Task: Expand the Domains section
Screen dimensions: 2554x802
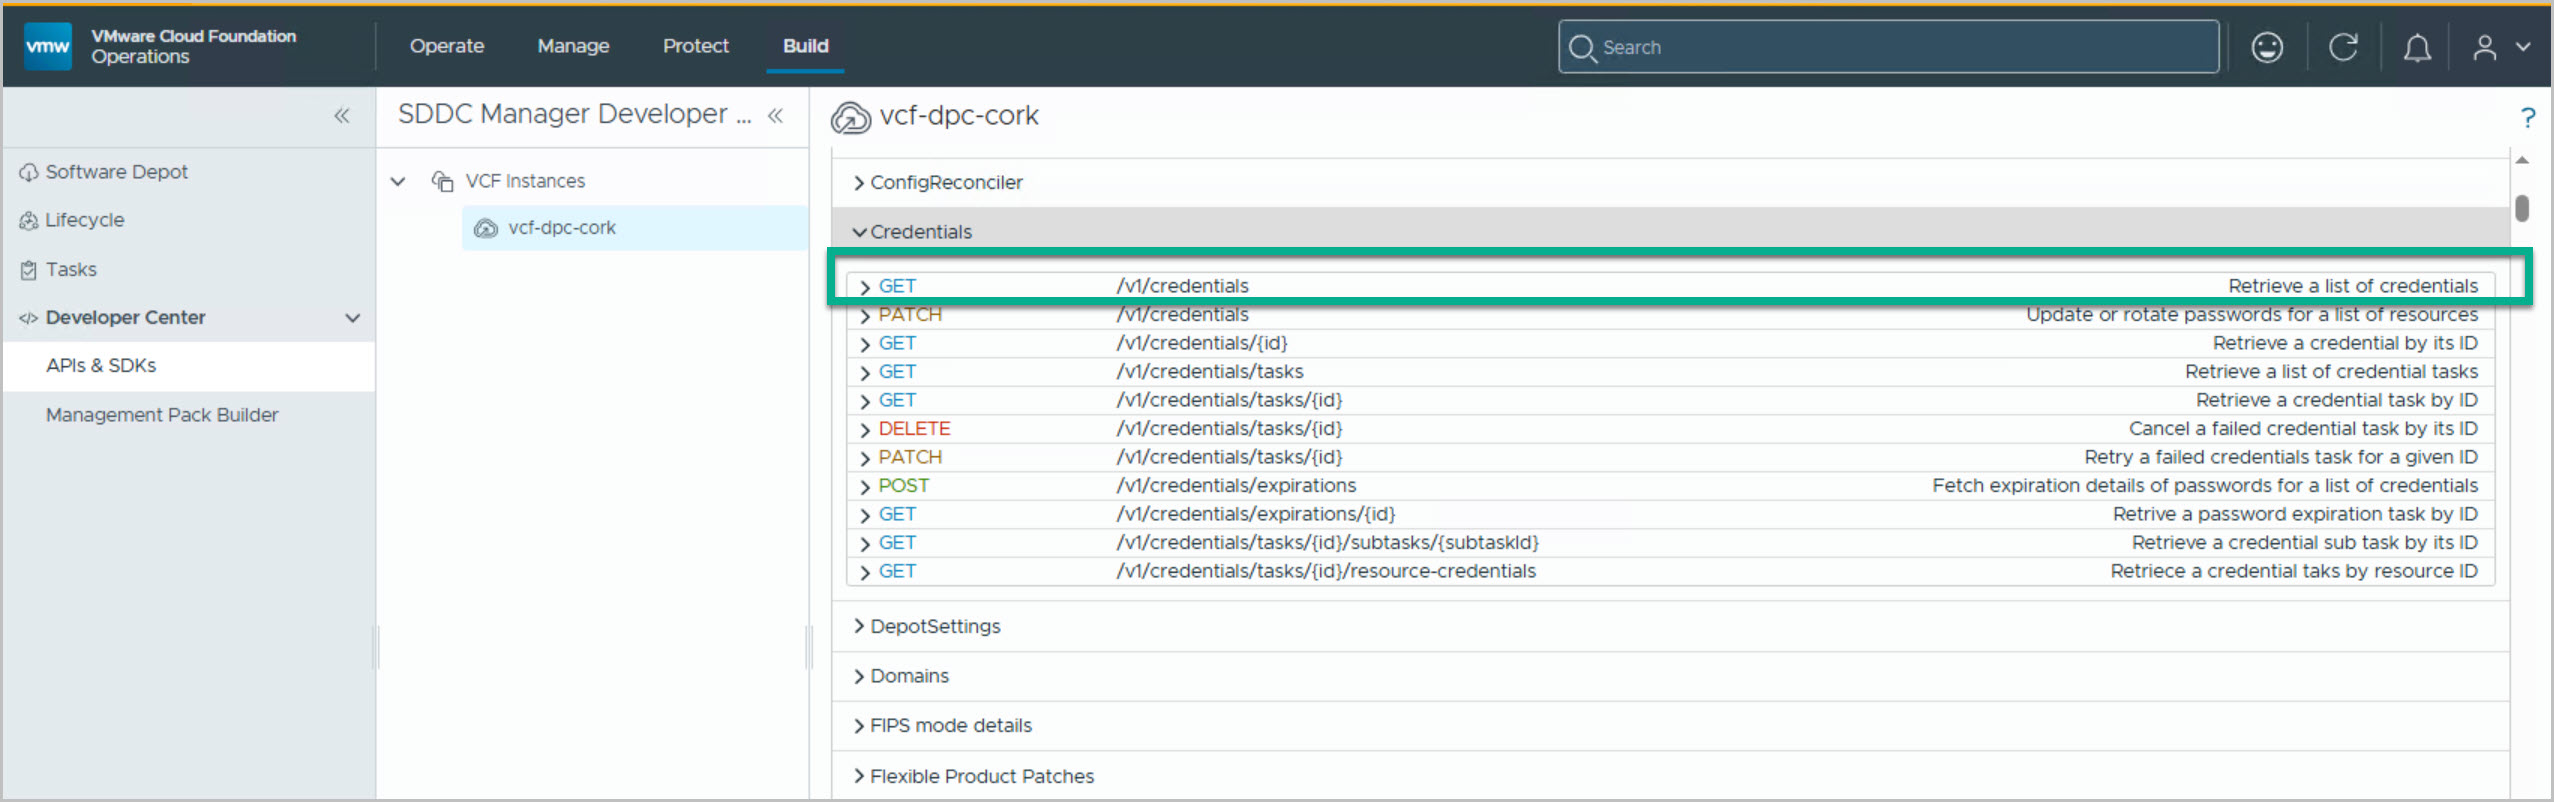Action: click(859, 676)
